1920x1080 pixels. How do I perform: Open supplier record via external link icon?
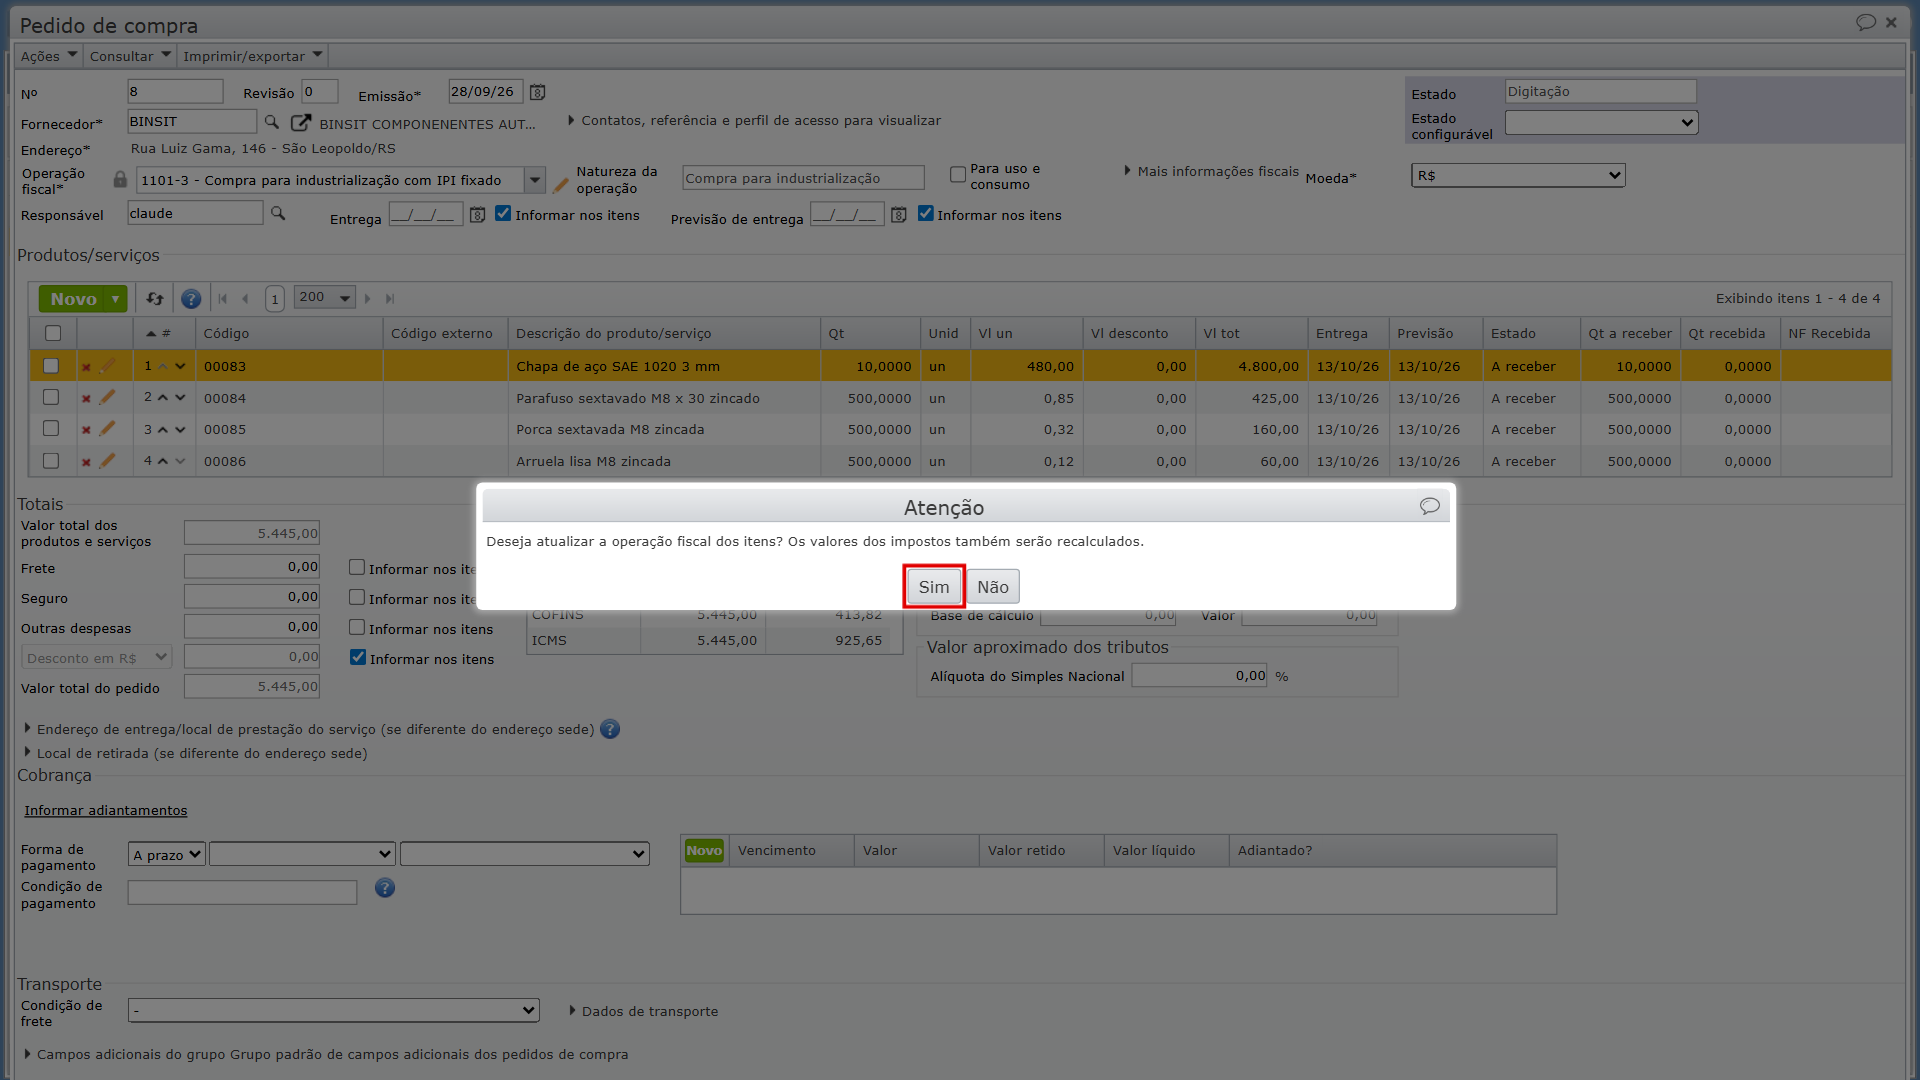coord(300,122)
